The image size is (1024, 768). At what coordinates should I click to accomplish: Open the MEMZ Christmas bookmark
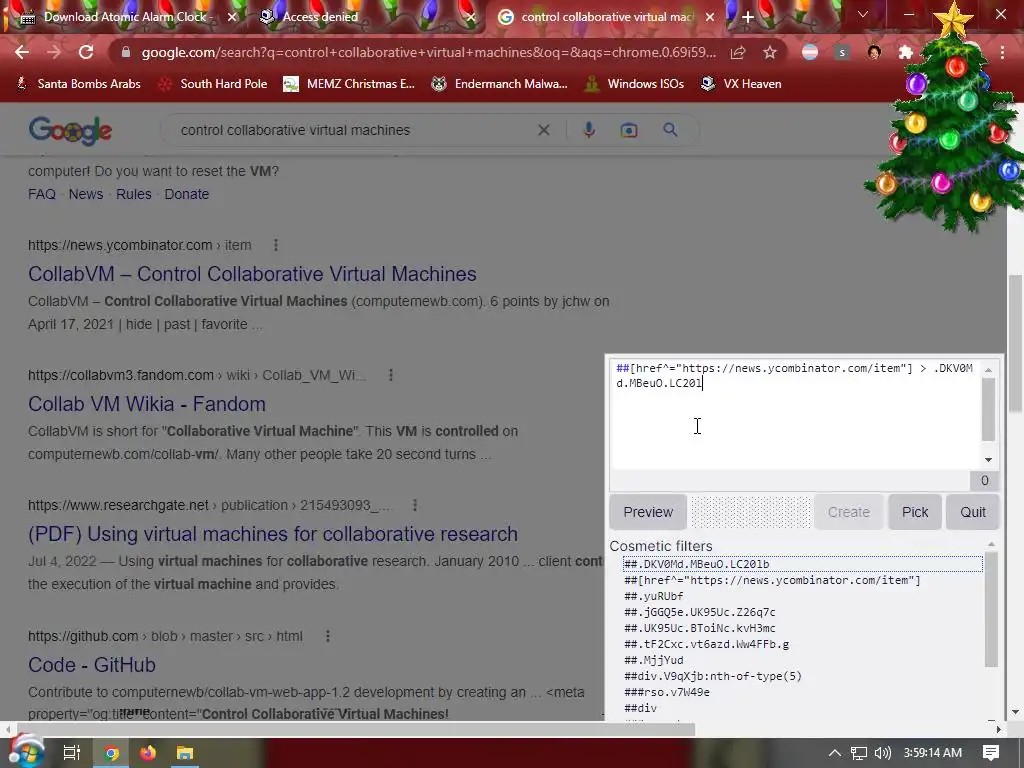coord(349,84)
